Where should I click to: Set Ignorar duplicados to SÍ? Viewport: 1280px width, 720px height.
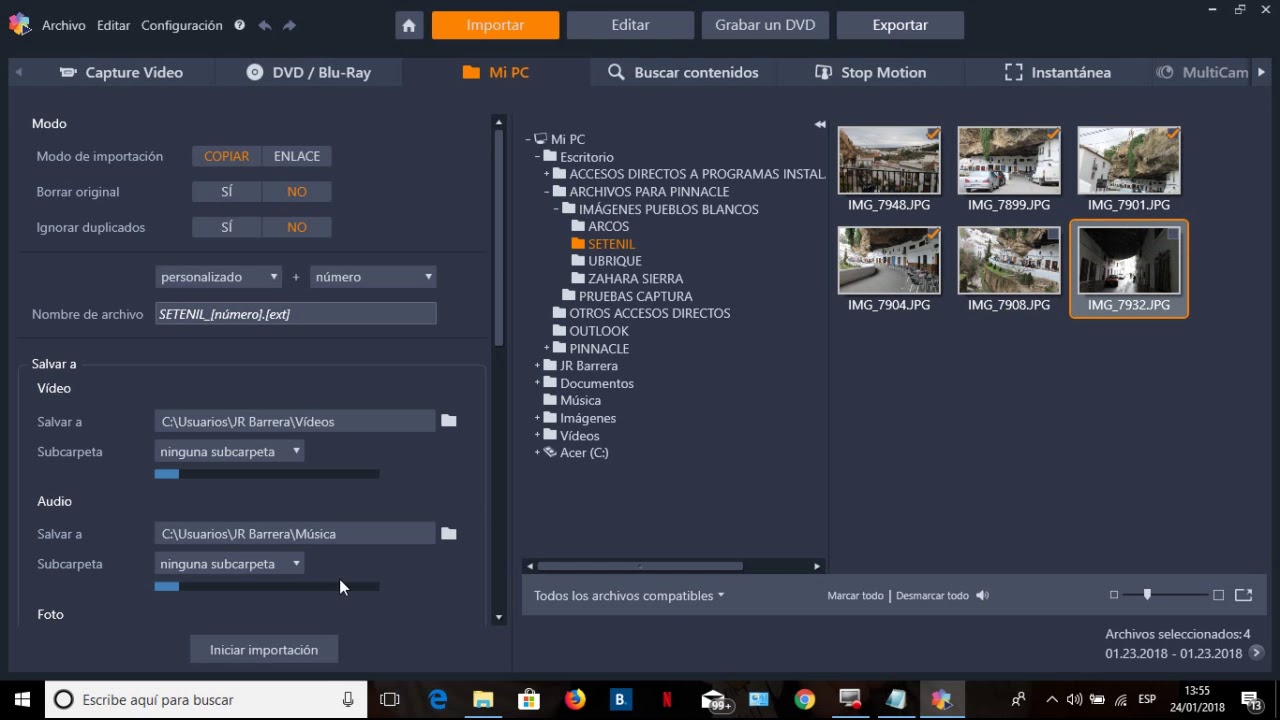pos(227,227)
